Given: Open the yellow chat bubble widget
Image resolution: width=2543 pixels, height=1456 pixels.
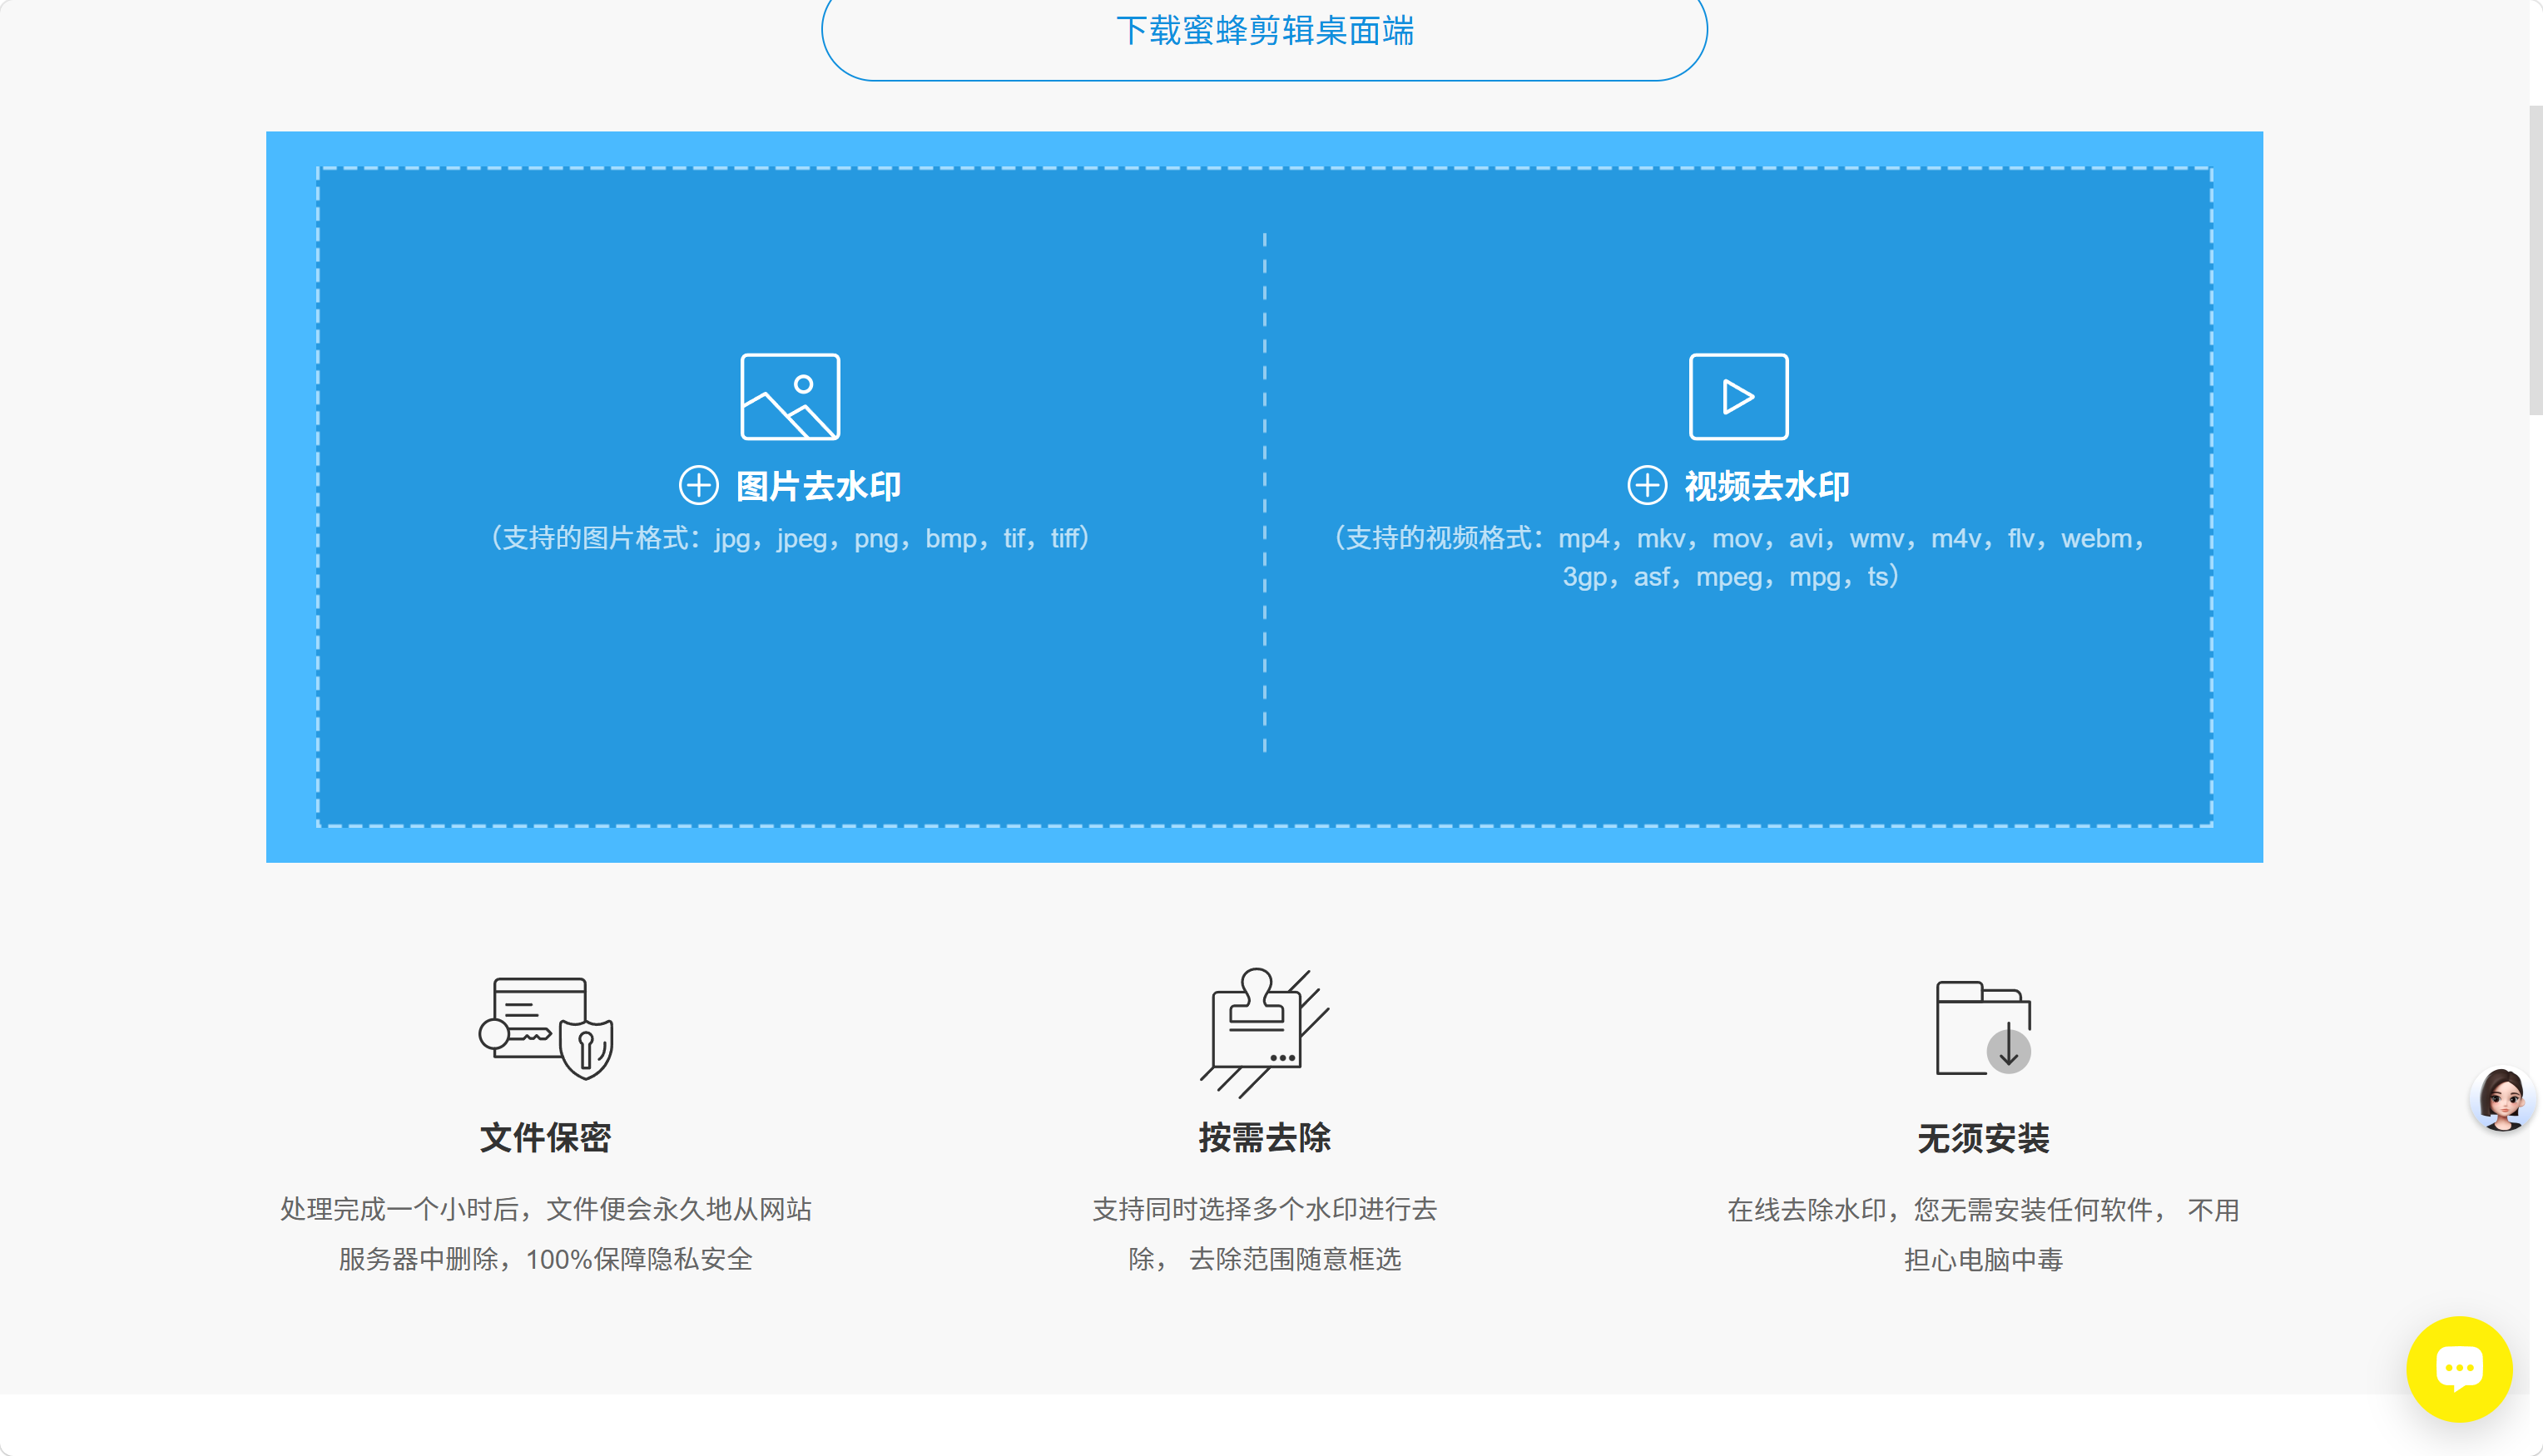Looking at the screenshot, I should click(2458, 1368).
